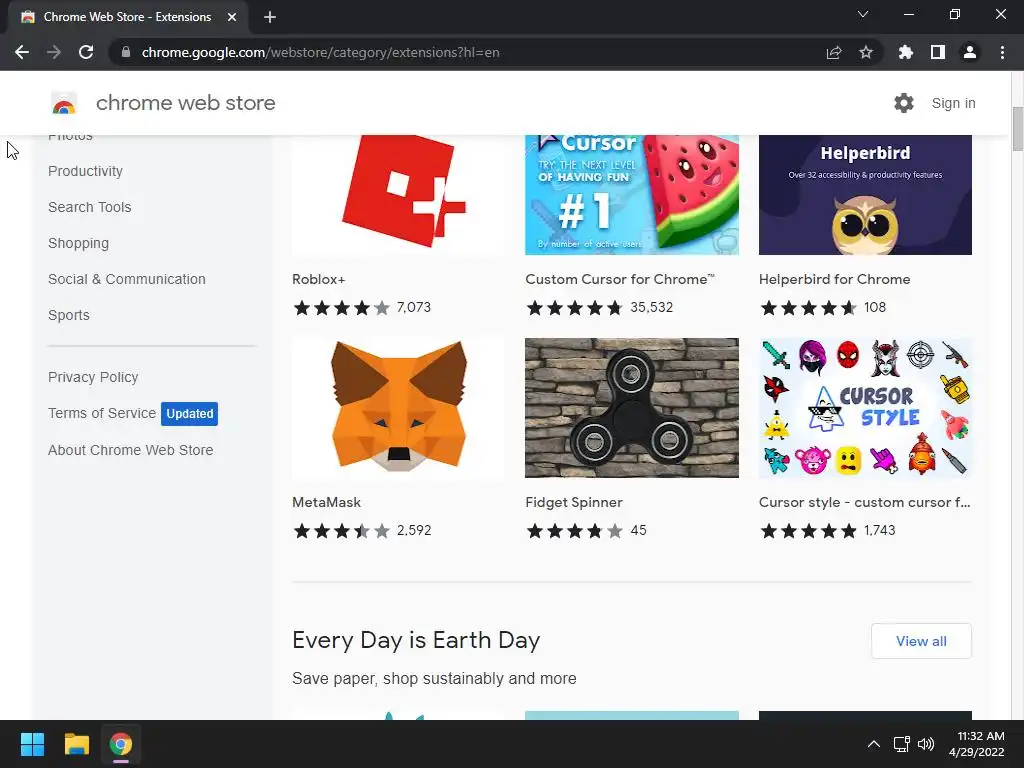Click Cursor style - custom cursor title
This screenshot has height=768, width=1024.
coord(865,502)
